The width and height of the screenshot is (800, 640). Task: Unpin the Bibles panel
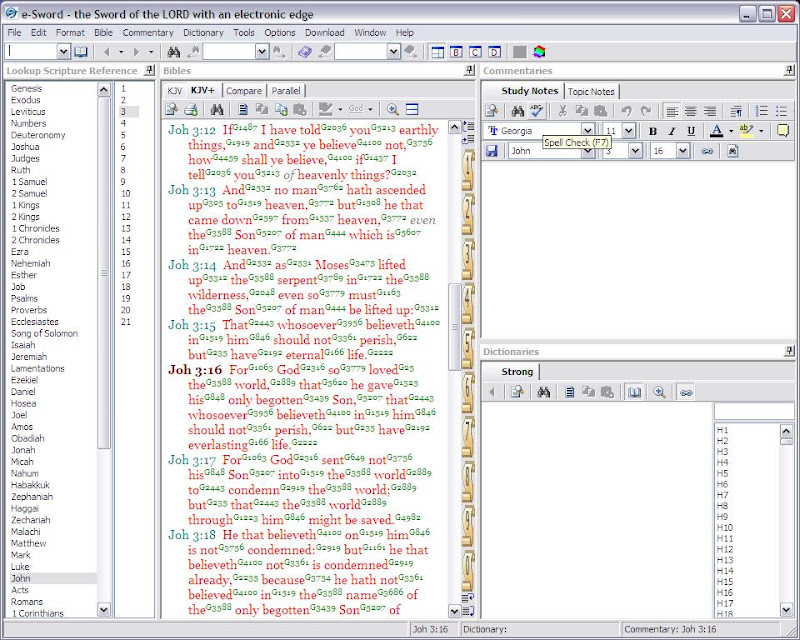(x=470, y=70)
